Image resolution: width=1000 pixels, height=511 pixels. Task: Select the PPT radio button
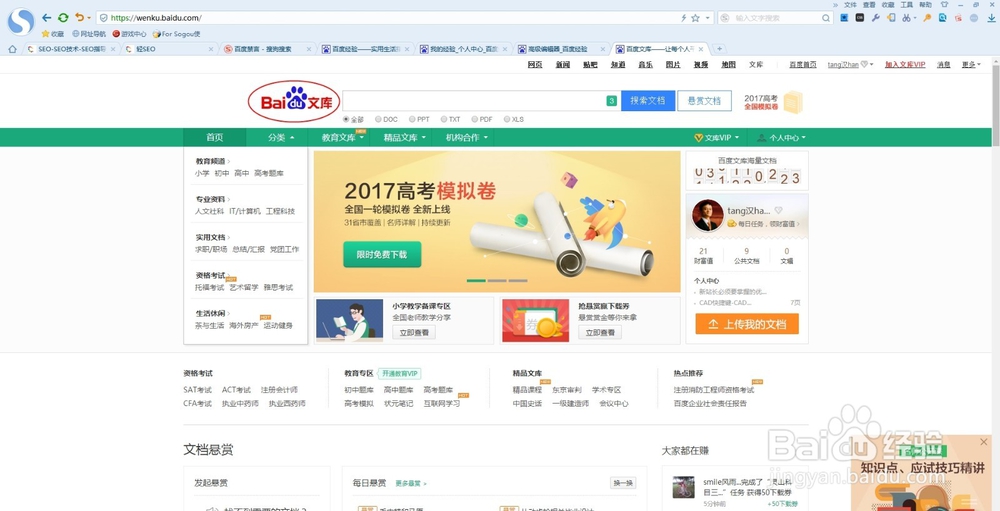(x=412, y=119)
